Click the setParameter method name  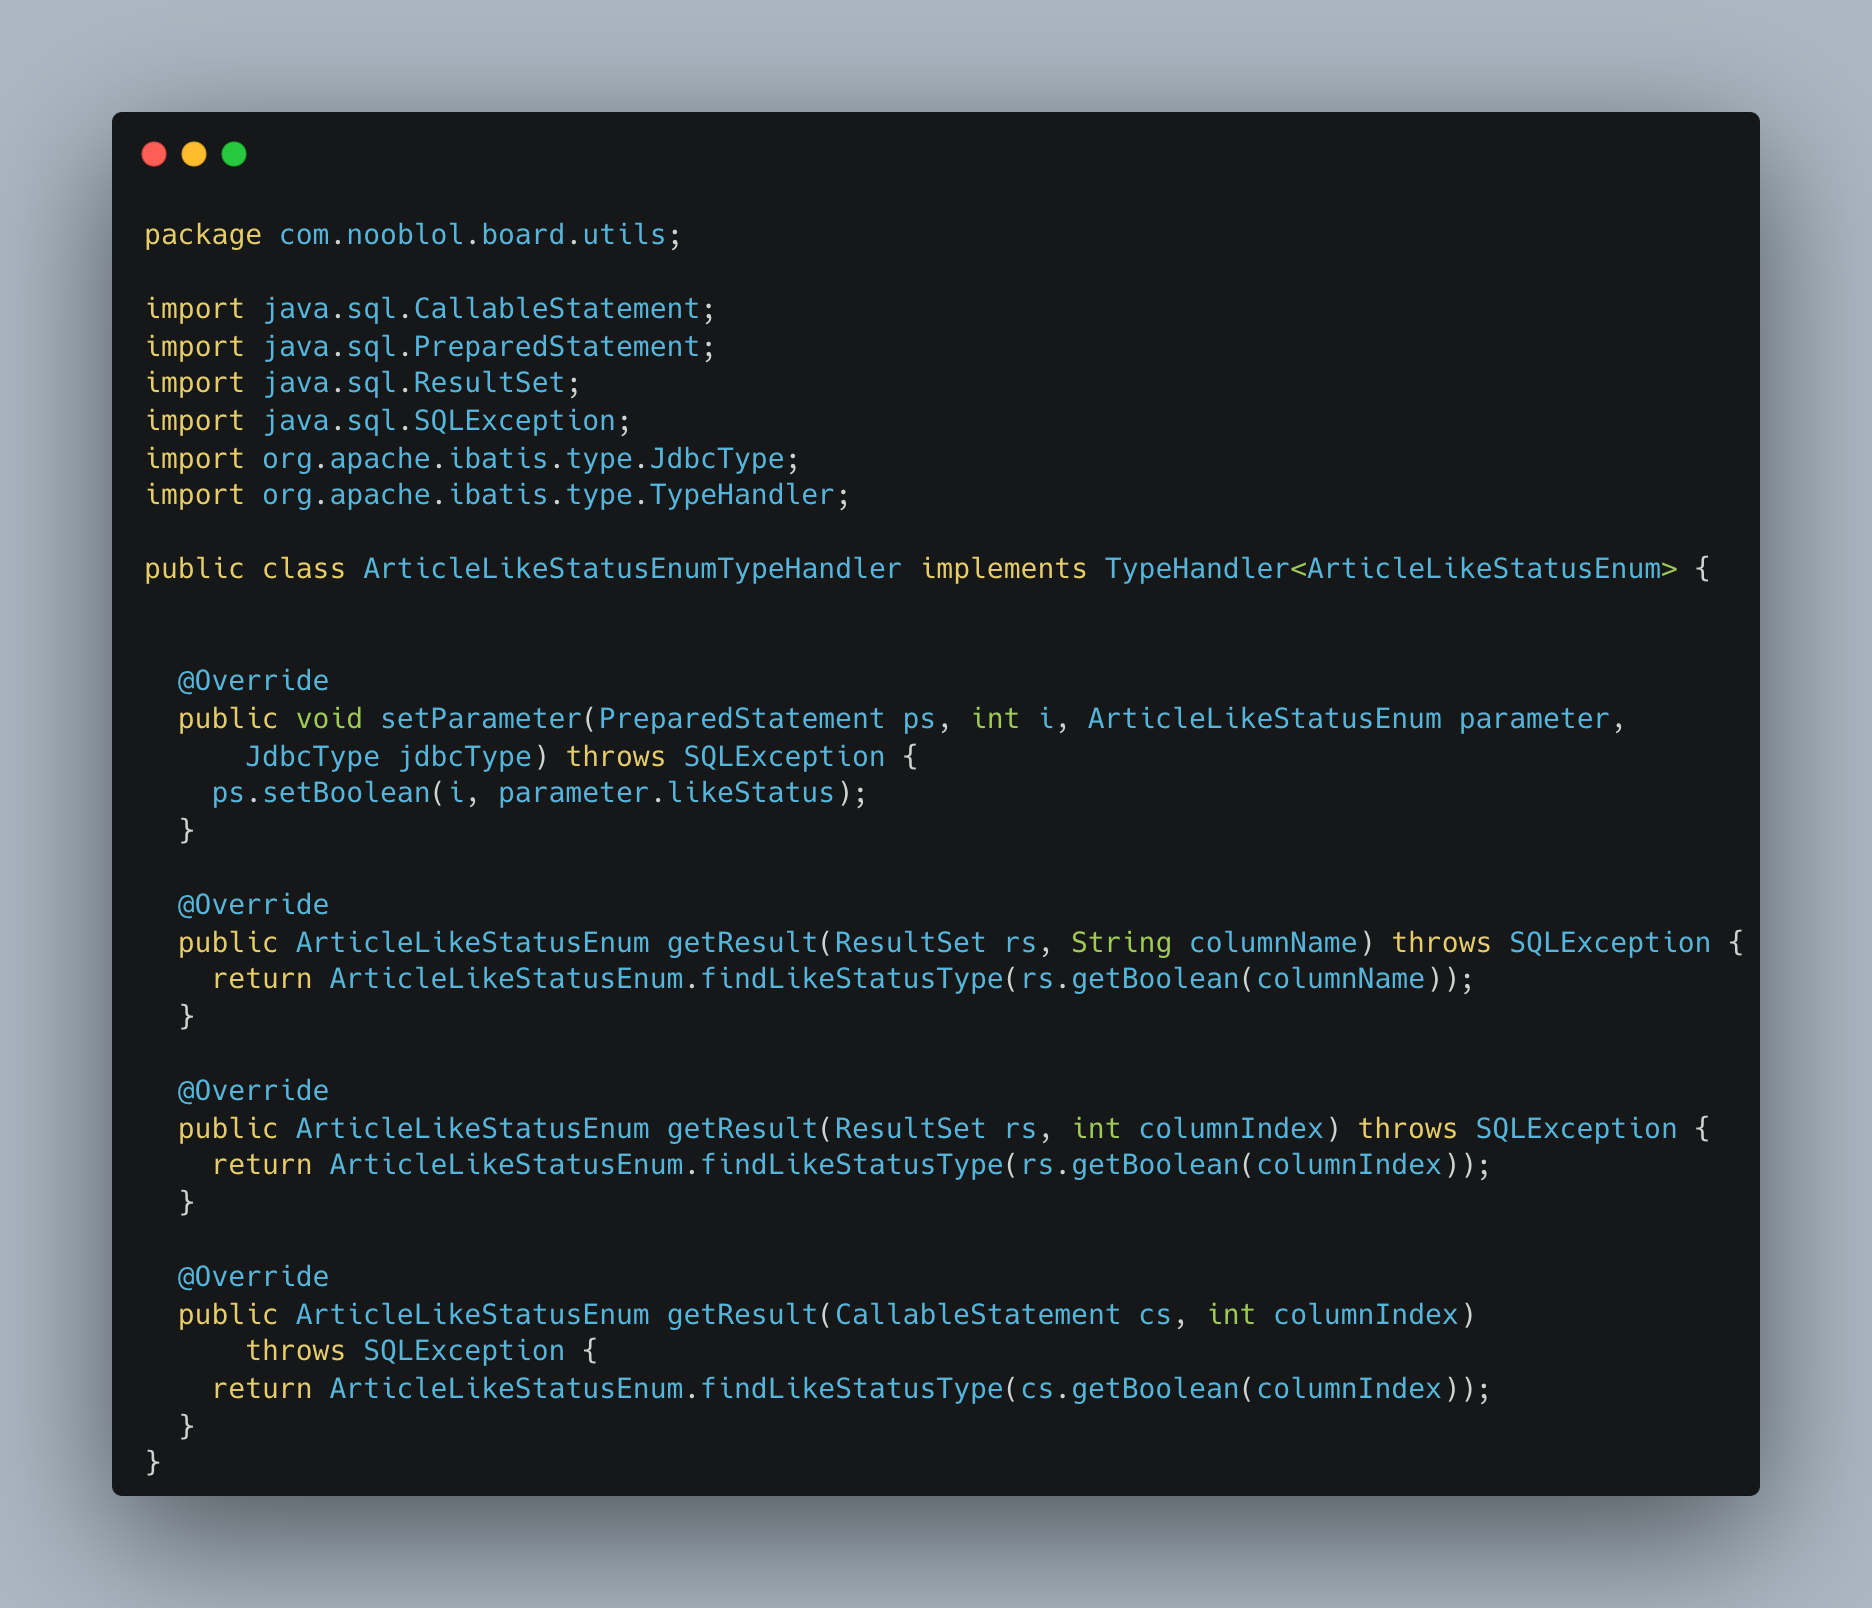(481, 719)
